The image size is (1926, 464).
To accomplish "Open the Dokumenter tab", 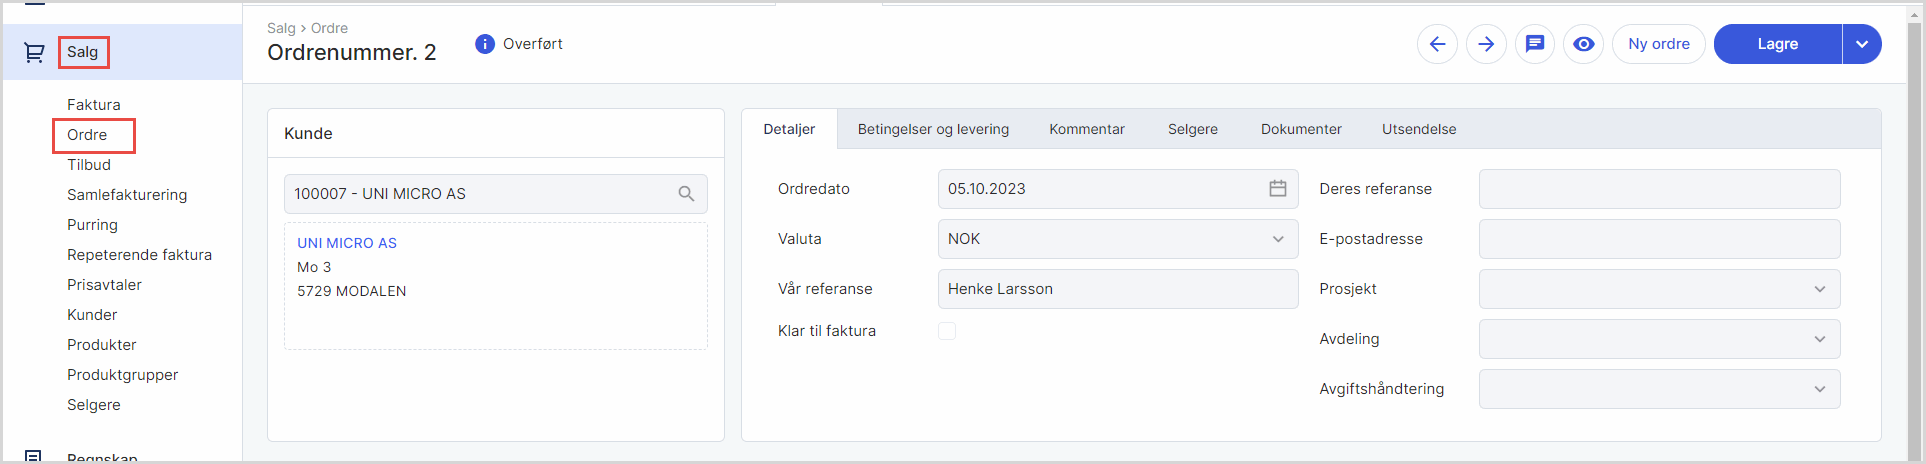I will 1301,129.
